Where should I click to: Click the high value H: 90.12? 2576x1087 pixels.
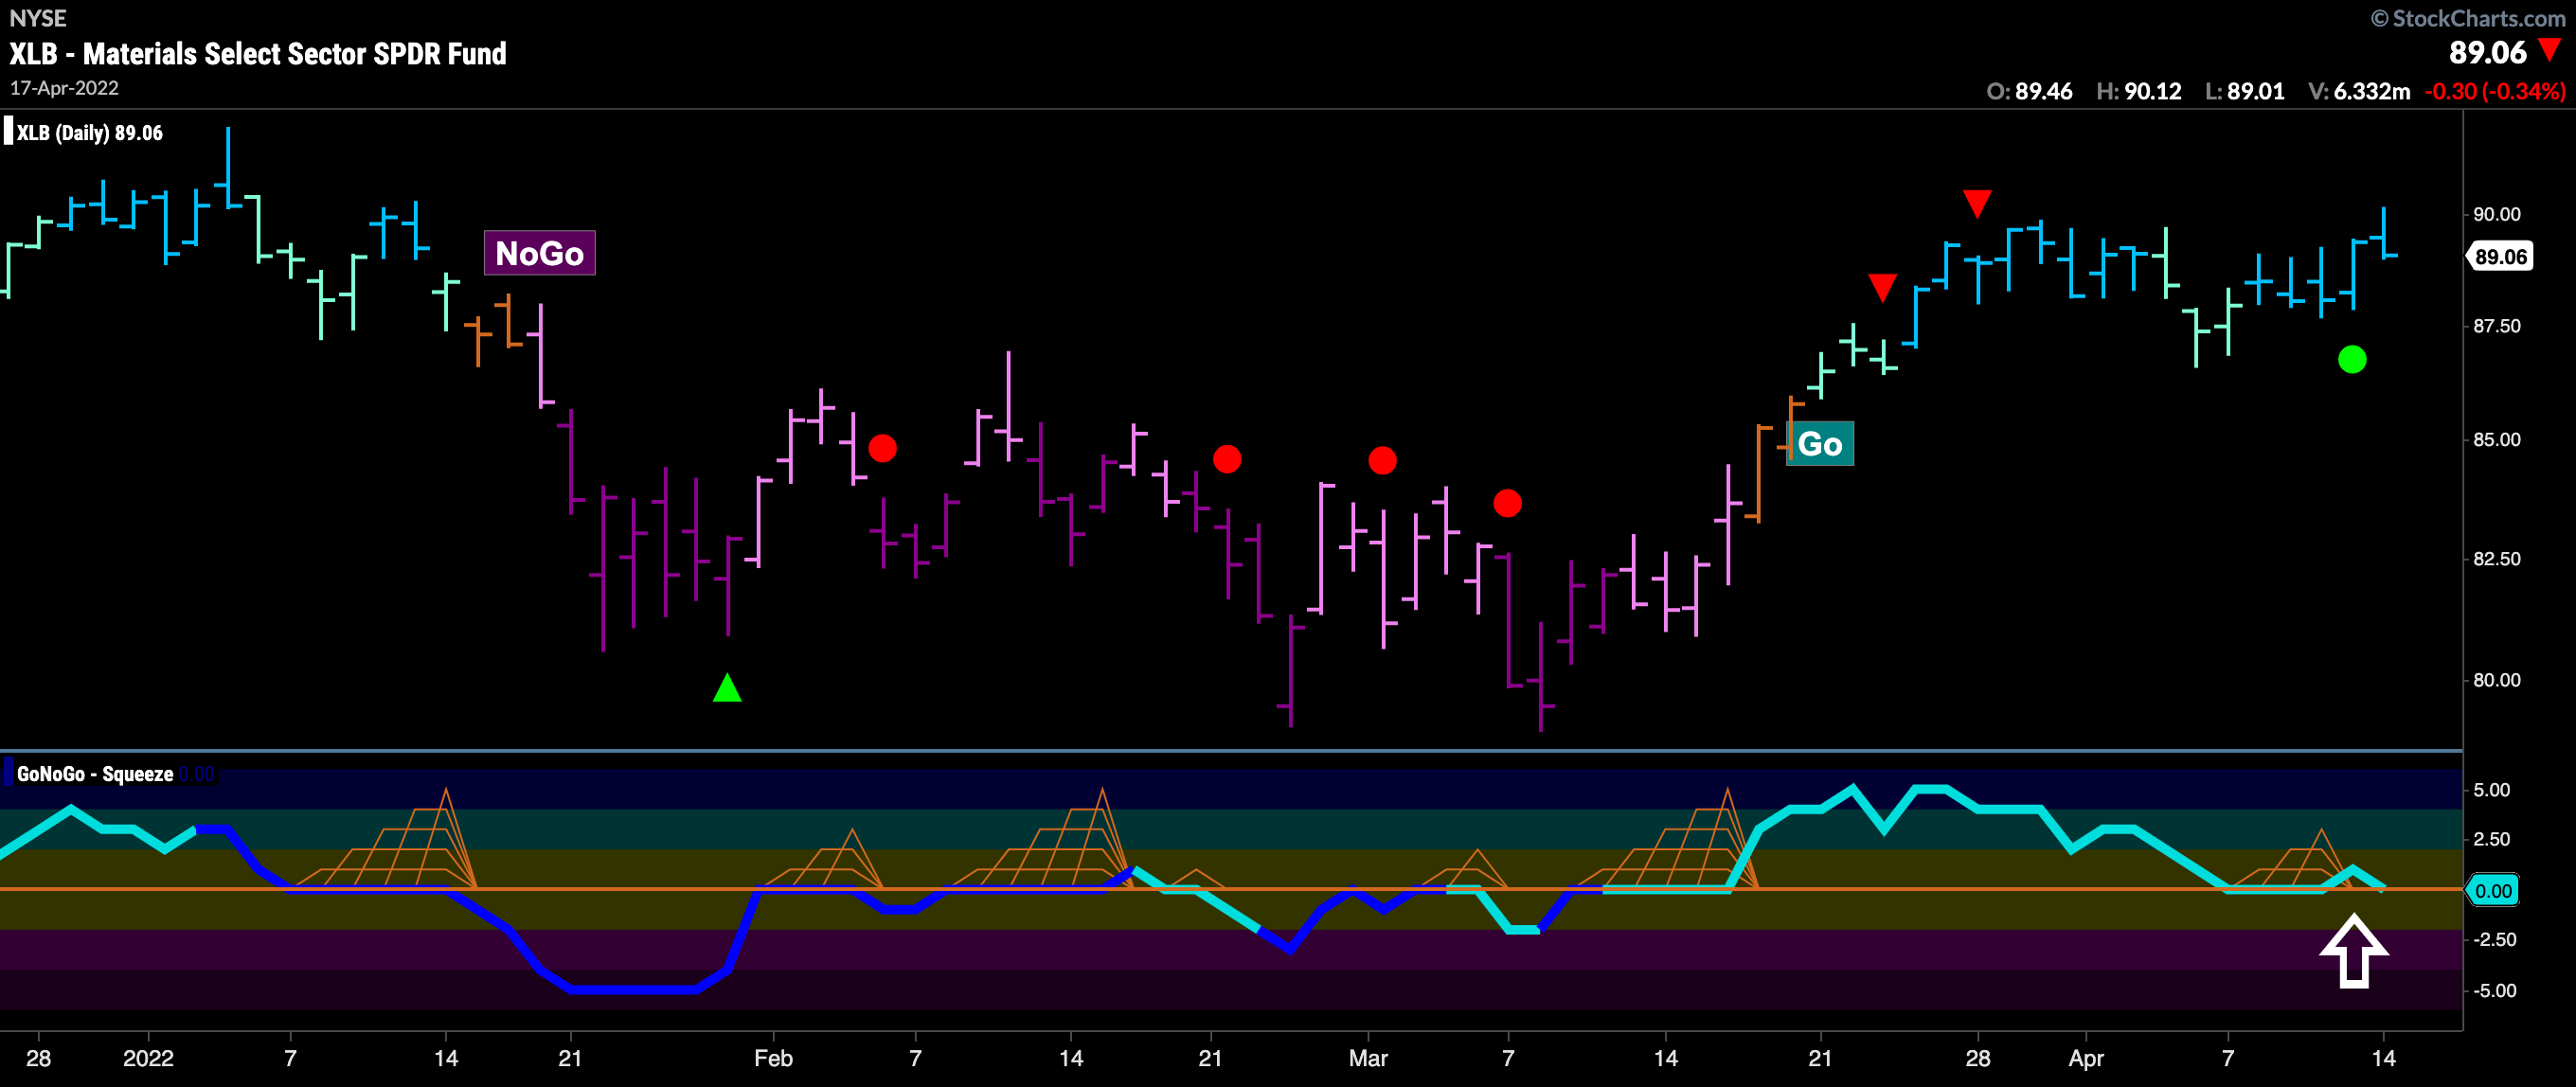point(2138,91)
